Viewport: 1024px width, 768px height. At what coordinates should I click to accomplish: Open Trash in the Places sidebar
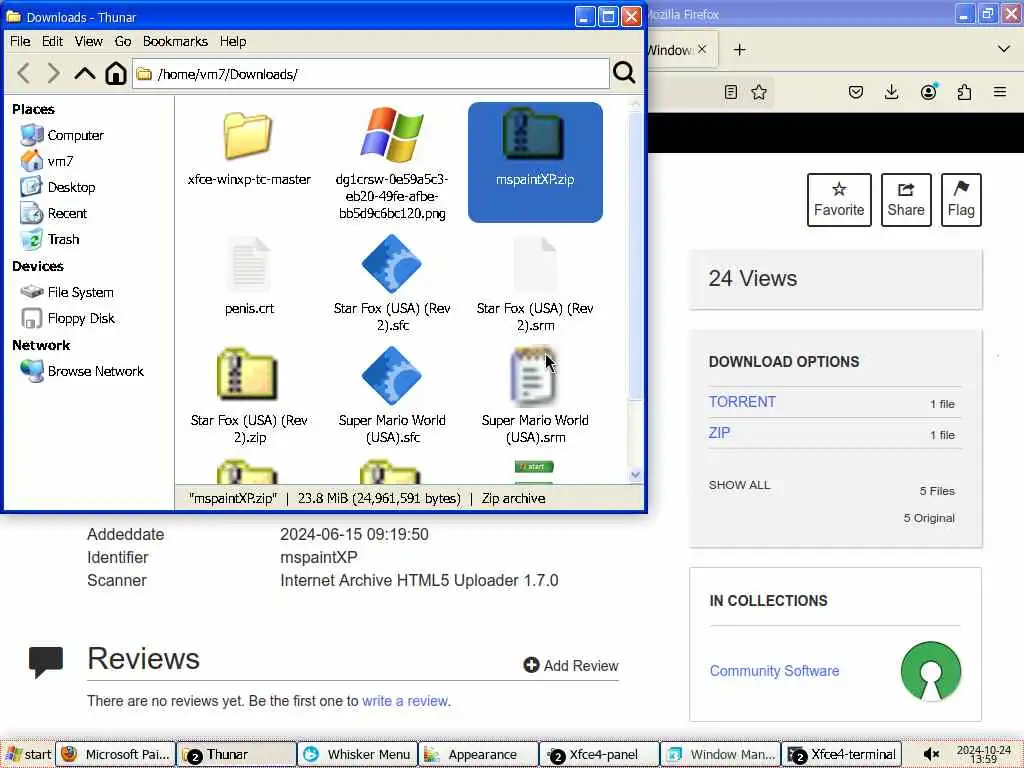click(x=50, y=239)
